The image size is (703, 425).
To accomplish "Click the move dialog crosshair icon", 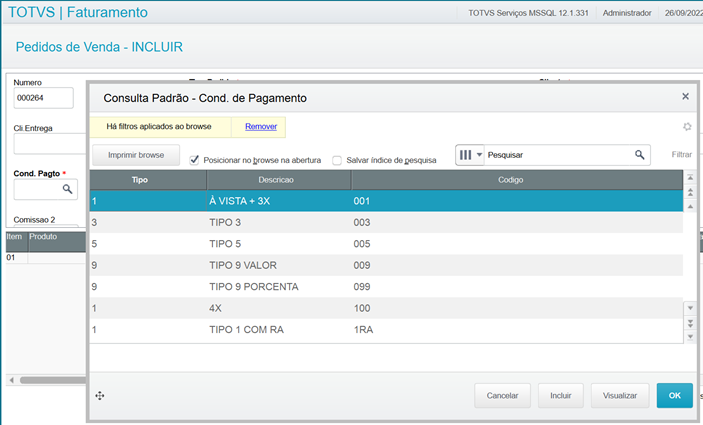I will [100, 395].
